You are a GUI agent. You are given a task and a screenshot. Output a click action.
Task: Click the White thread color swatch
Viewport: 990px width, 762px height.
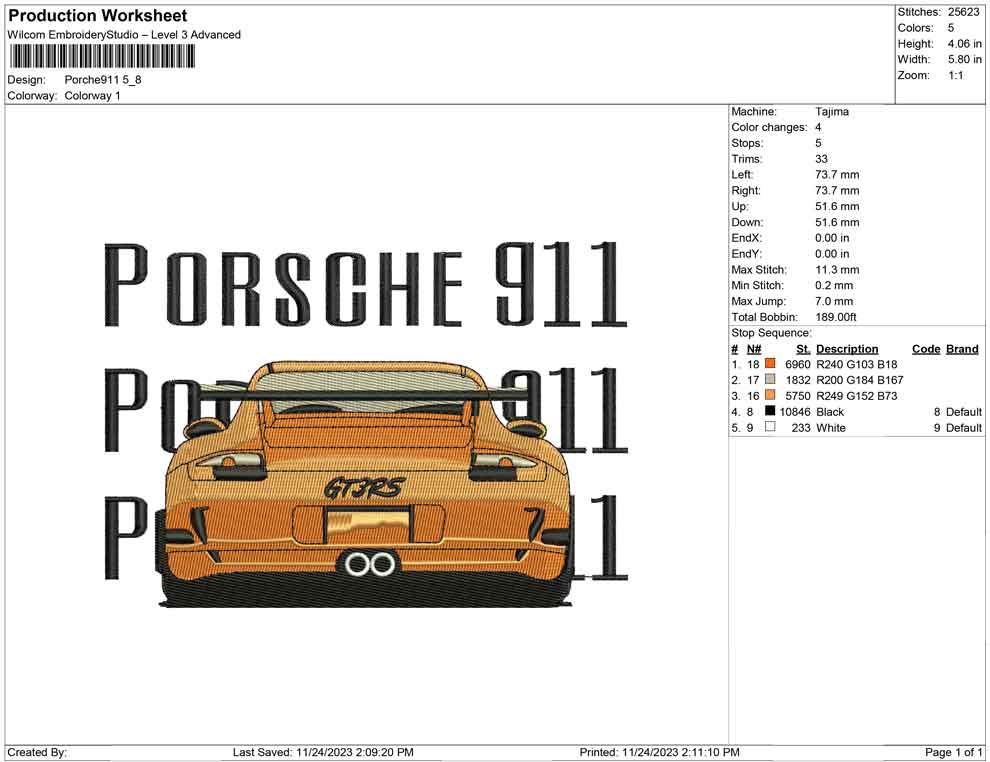770,427
